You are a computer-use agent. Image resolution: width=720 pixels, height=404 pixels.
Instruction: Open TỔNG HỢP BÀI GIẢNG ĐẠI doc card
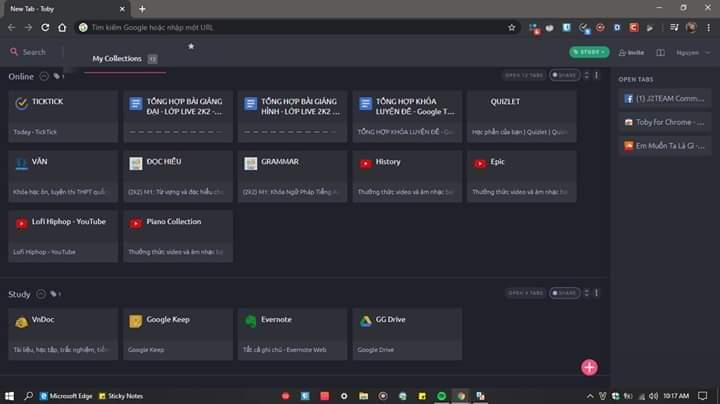pyautogui.click(x=178, y=116)
